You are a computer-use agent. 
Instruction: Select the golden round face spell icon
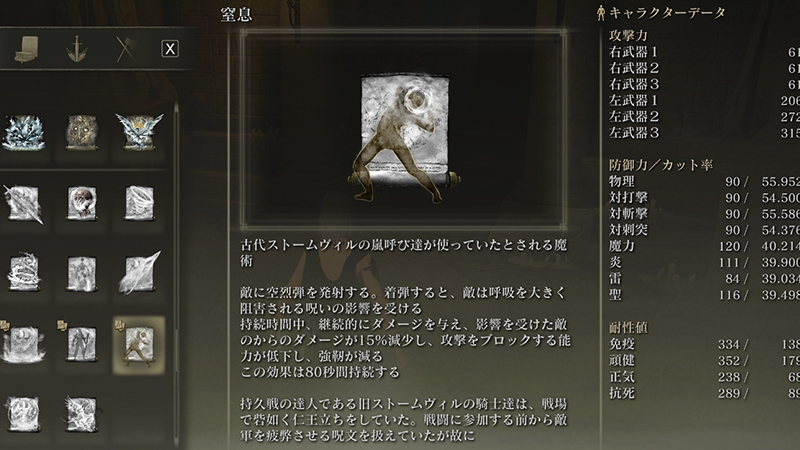(82, 133)
